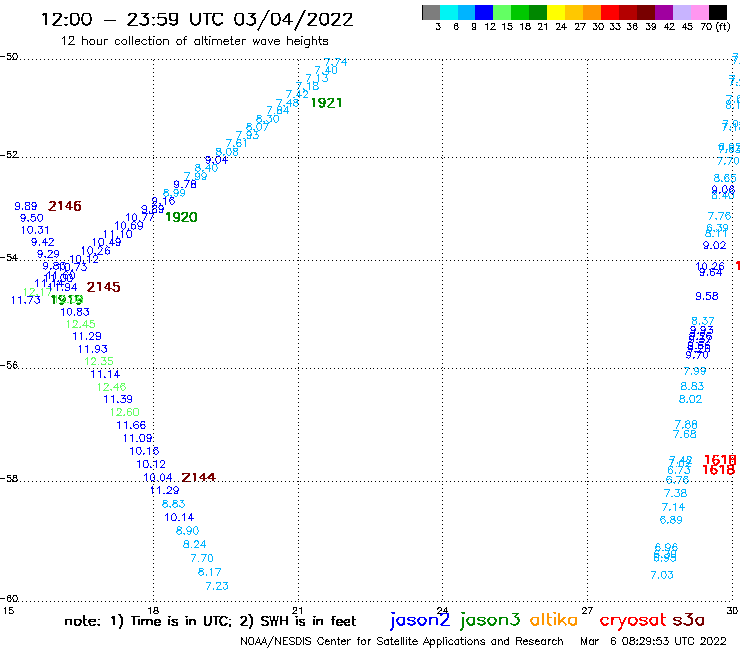Click the latitude axis label -56
Screen dimensions: 740x650
[x=9, y=365]
